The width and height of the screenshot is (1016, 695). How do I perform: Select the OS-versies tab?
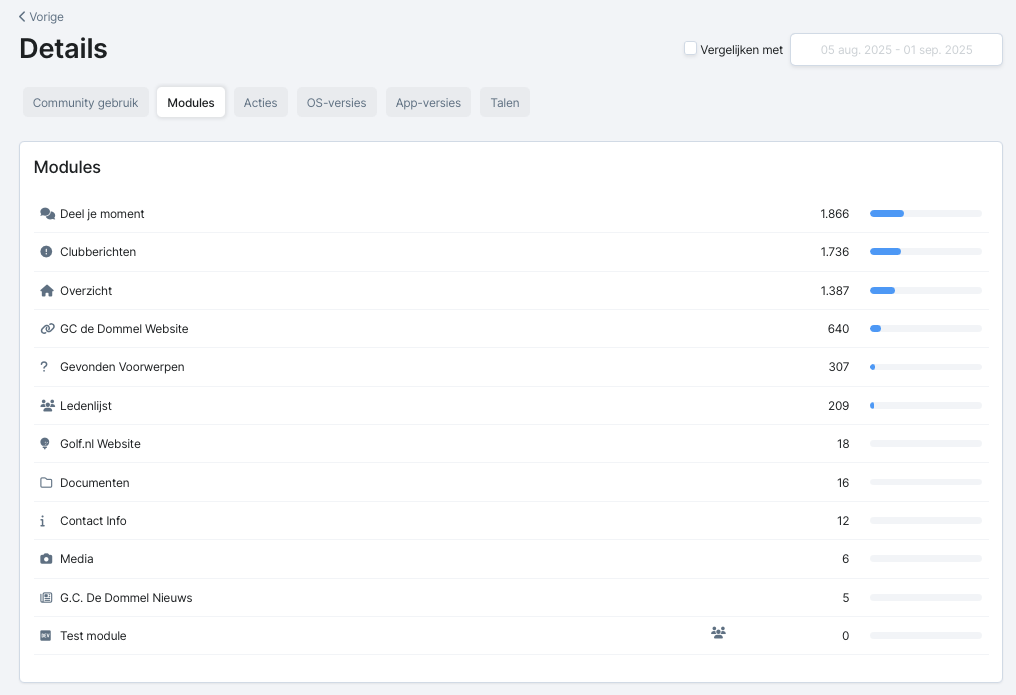(336, 103)
